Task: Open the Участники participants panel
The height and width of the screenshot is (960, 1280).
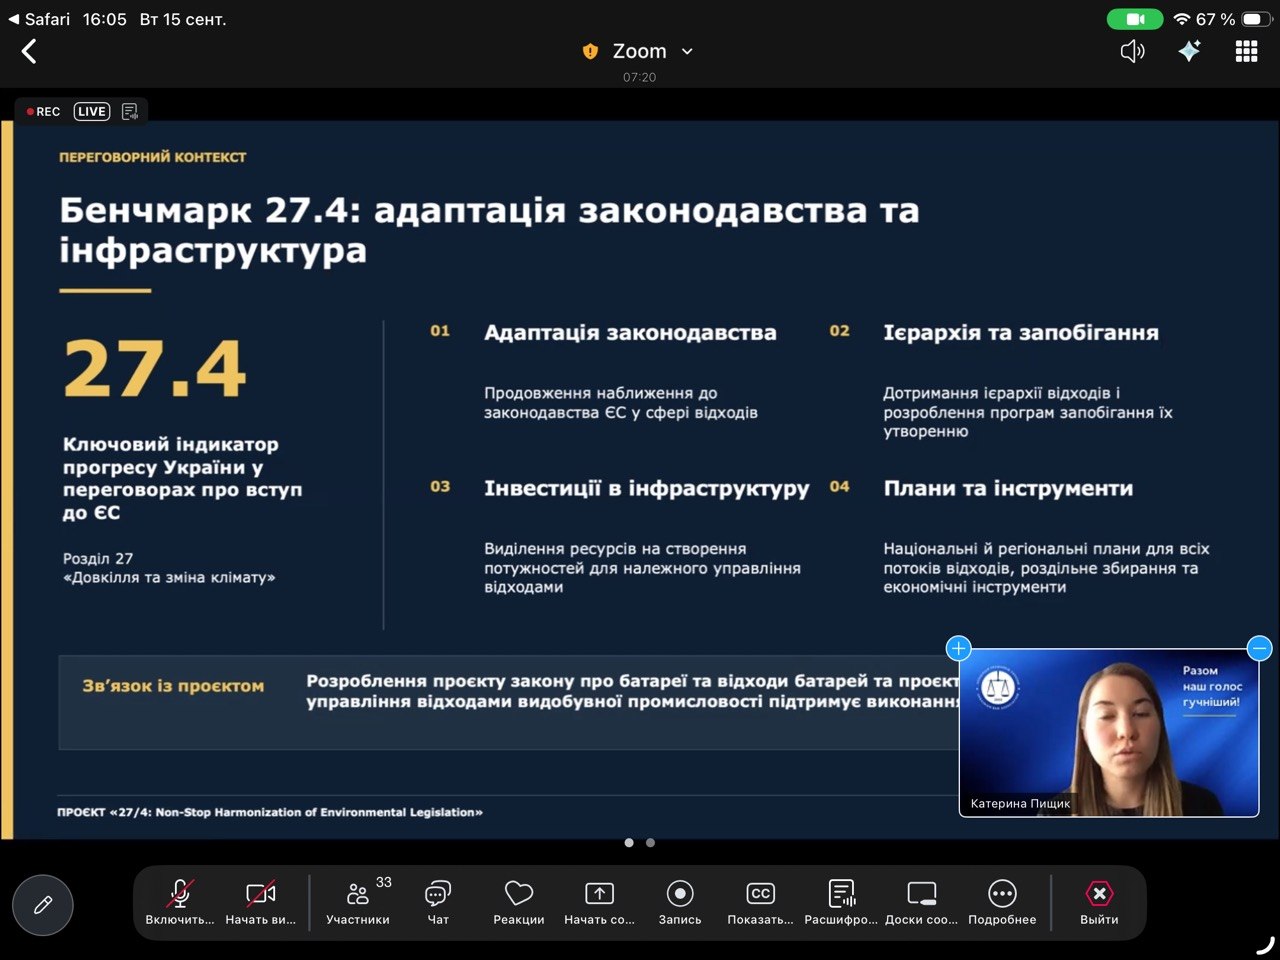Action: [x=358, y=902]
